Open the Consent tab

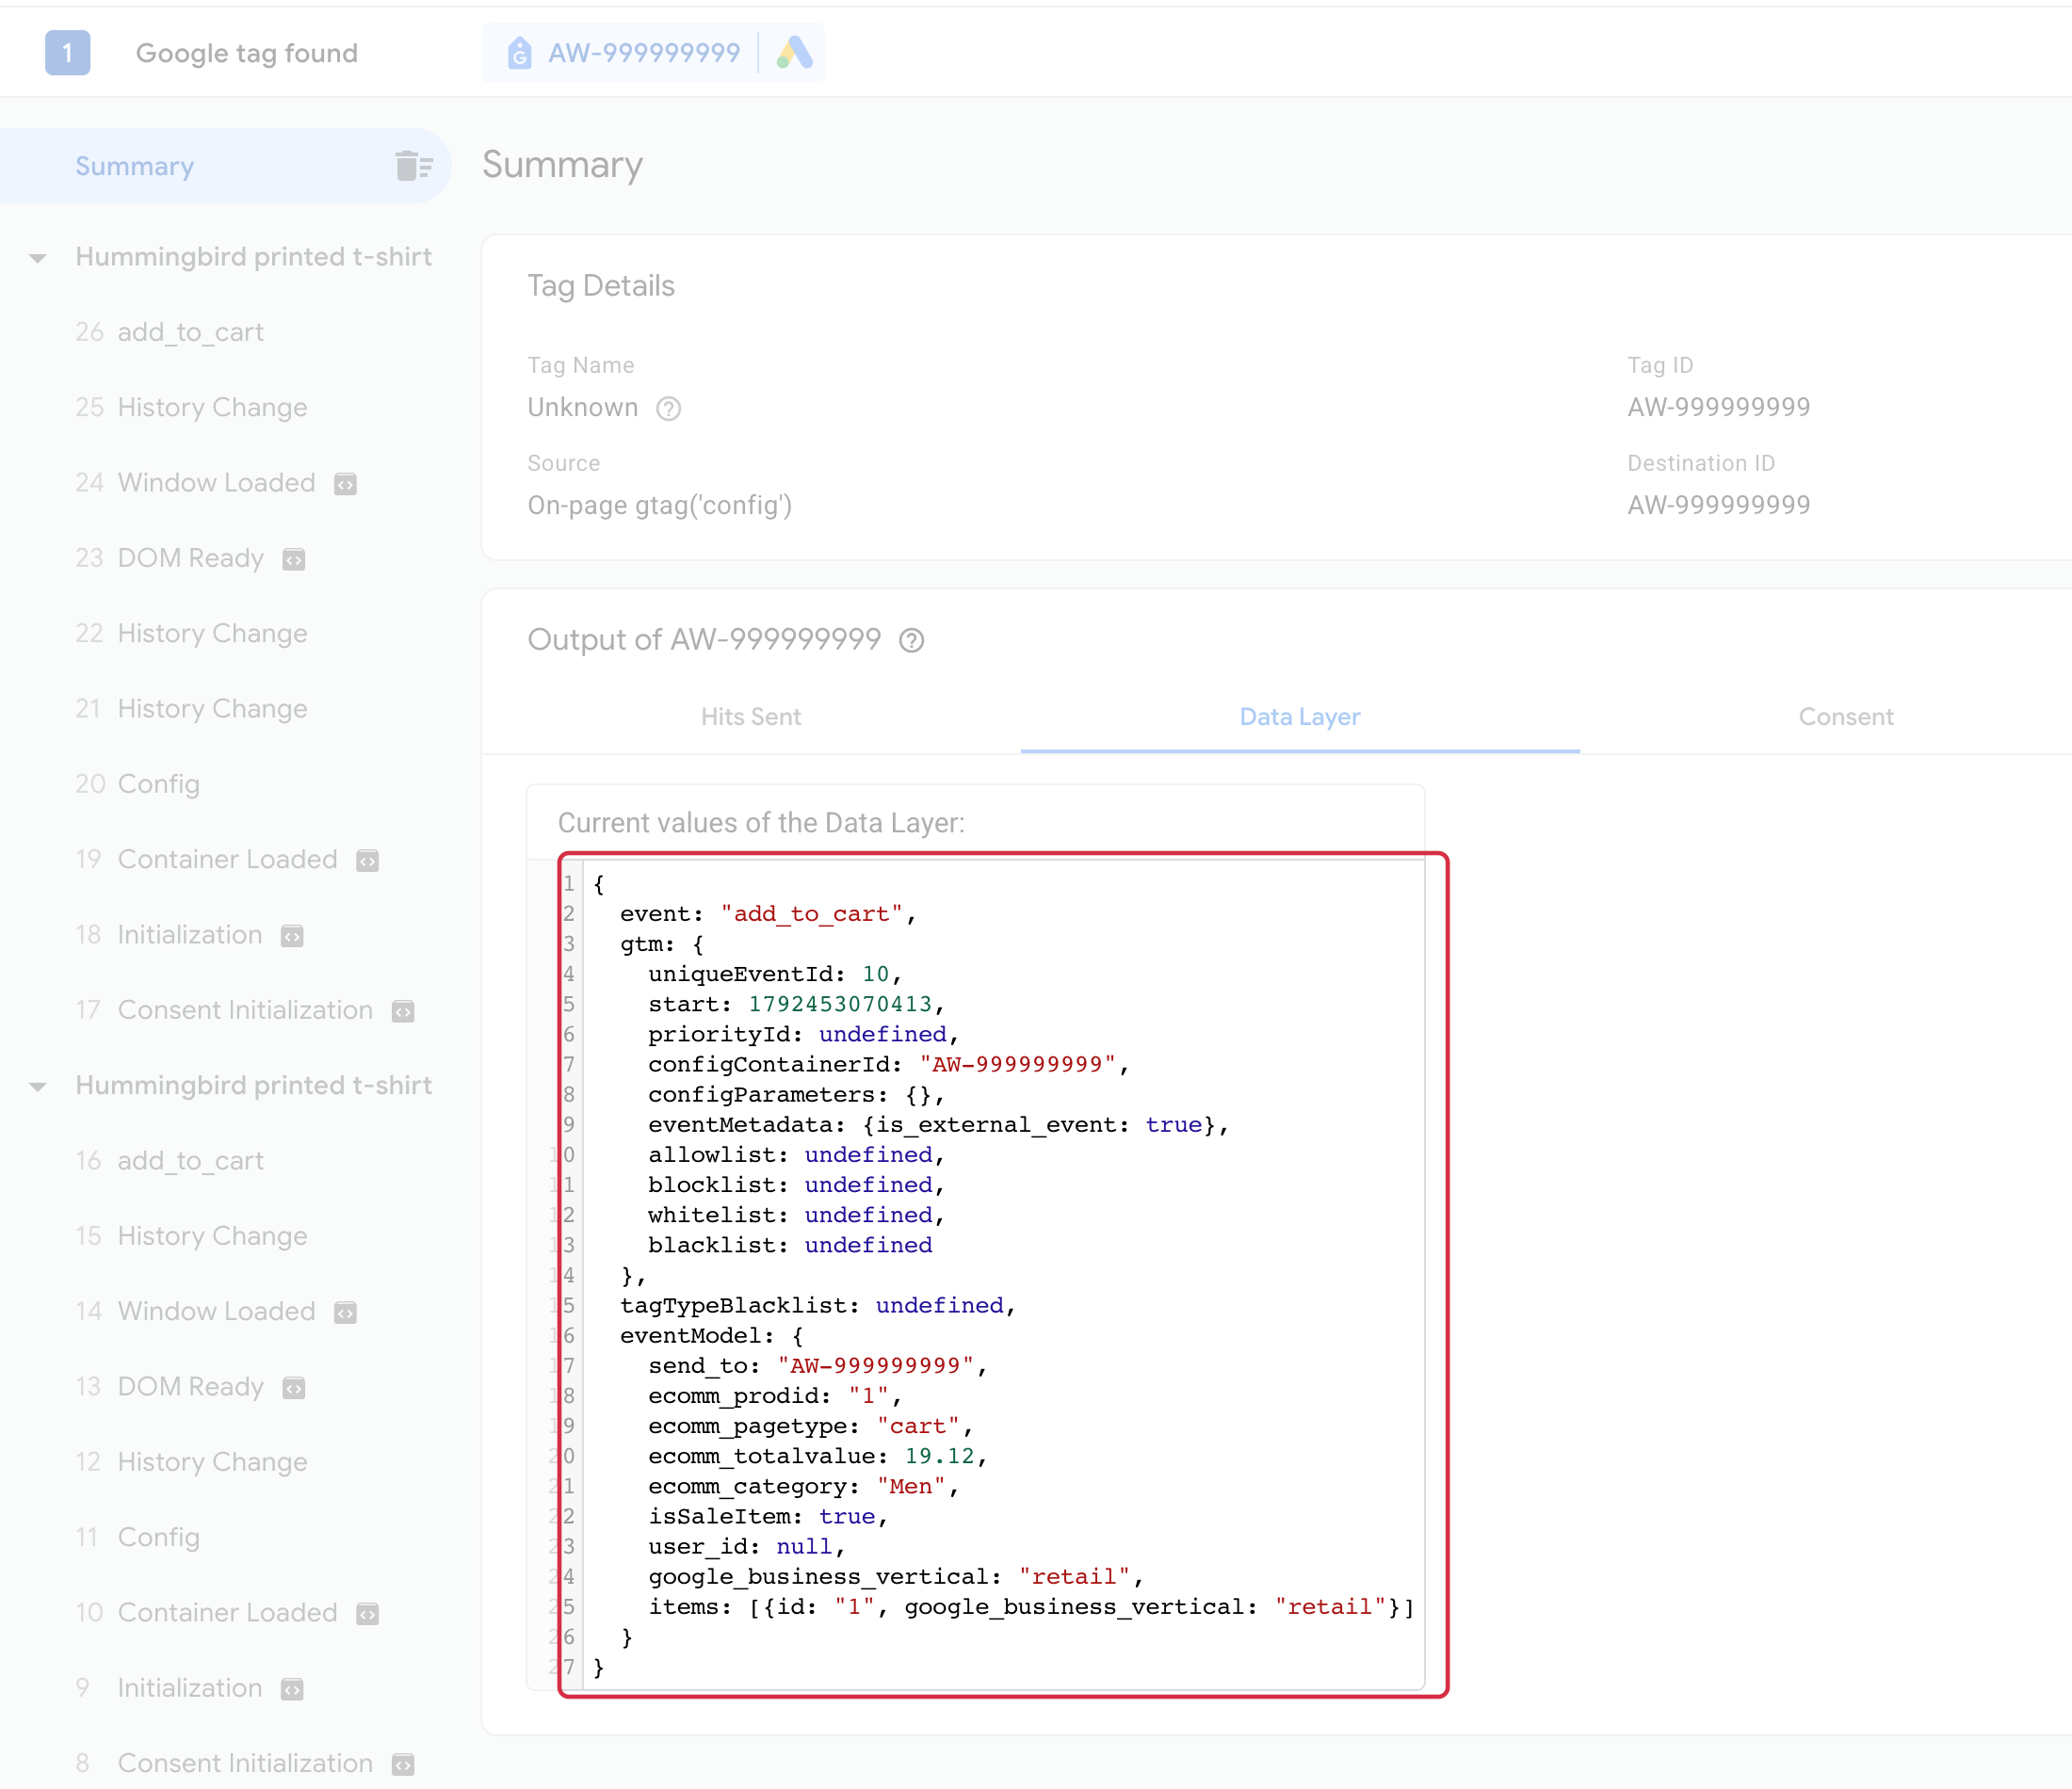1846,717
